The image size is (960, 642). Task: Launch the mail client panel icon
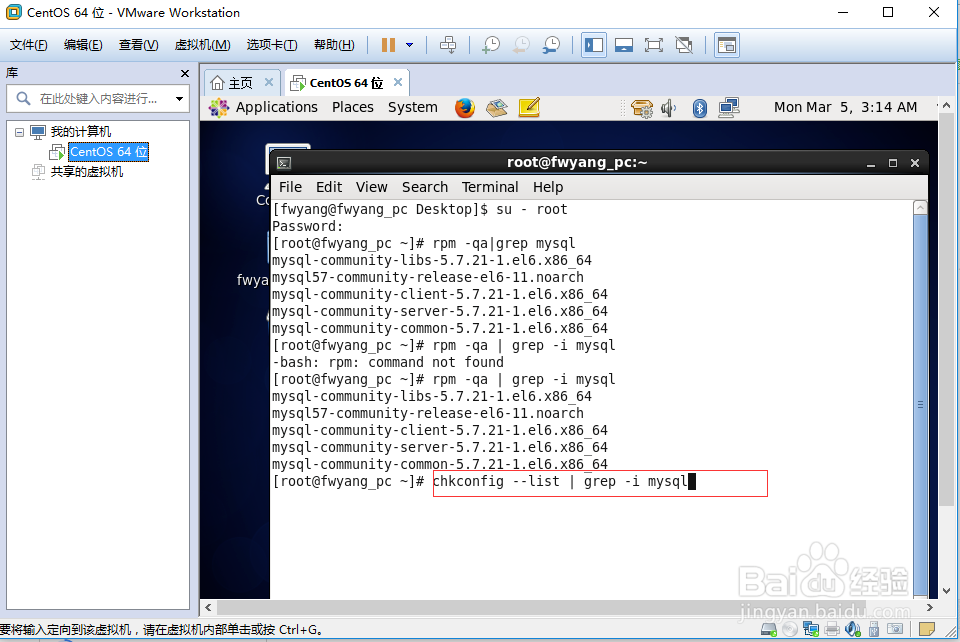coord(497,108)
